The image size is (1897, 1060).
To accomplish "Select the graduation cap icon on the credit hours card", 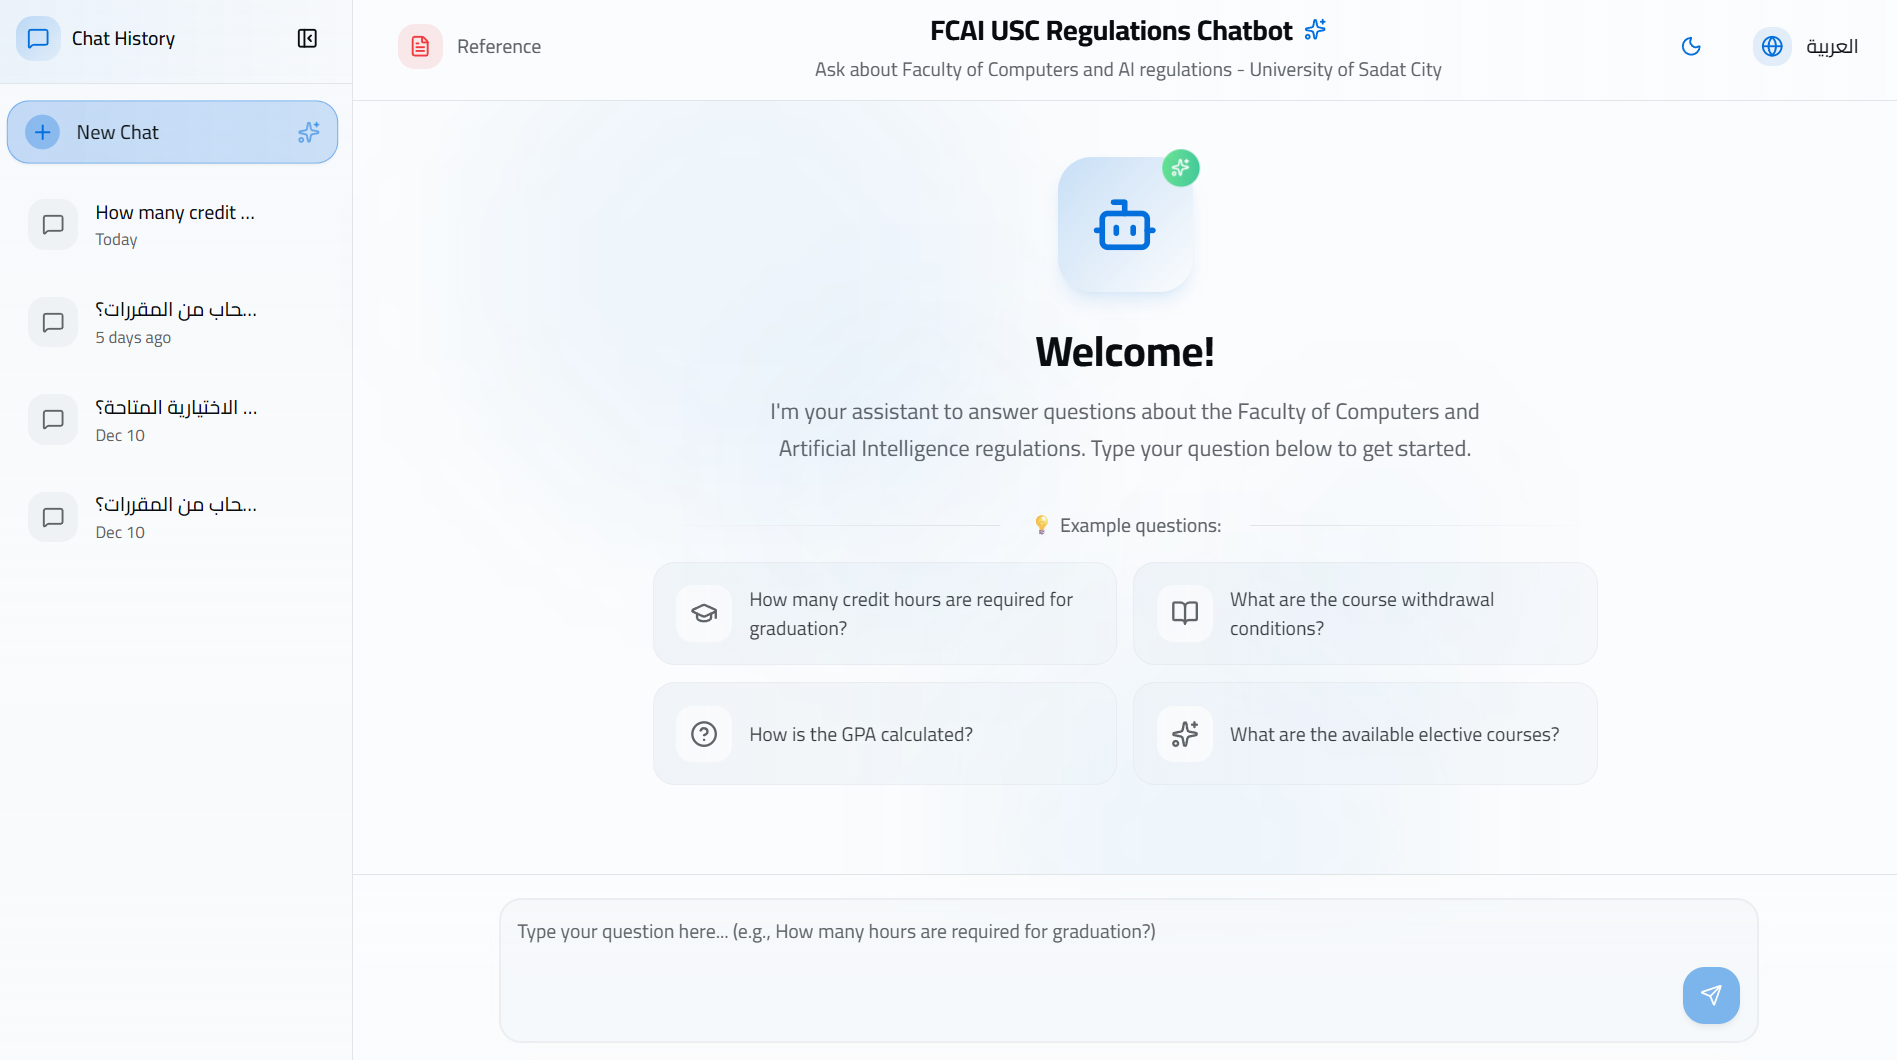I will coord(703,613).
